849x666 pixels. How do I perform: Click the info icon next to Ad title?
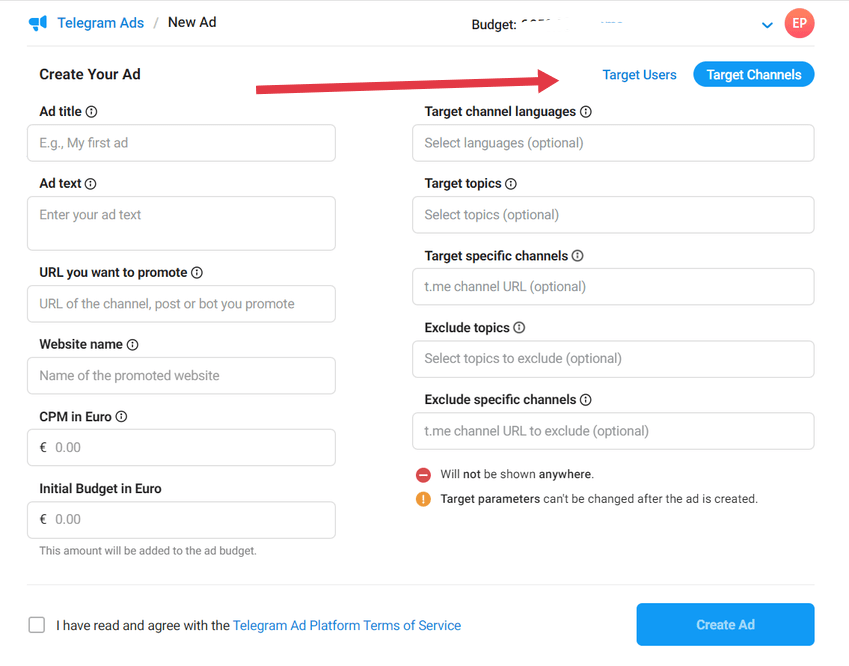click(x=92, y=112)
